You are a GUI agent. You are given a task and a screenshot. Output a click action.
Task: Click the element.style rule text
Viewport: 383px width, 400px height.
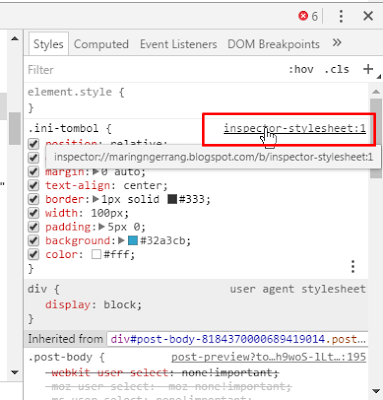coord(70,92)
